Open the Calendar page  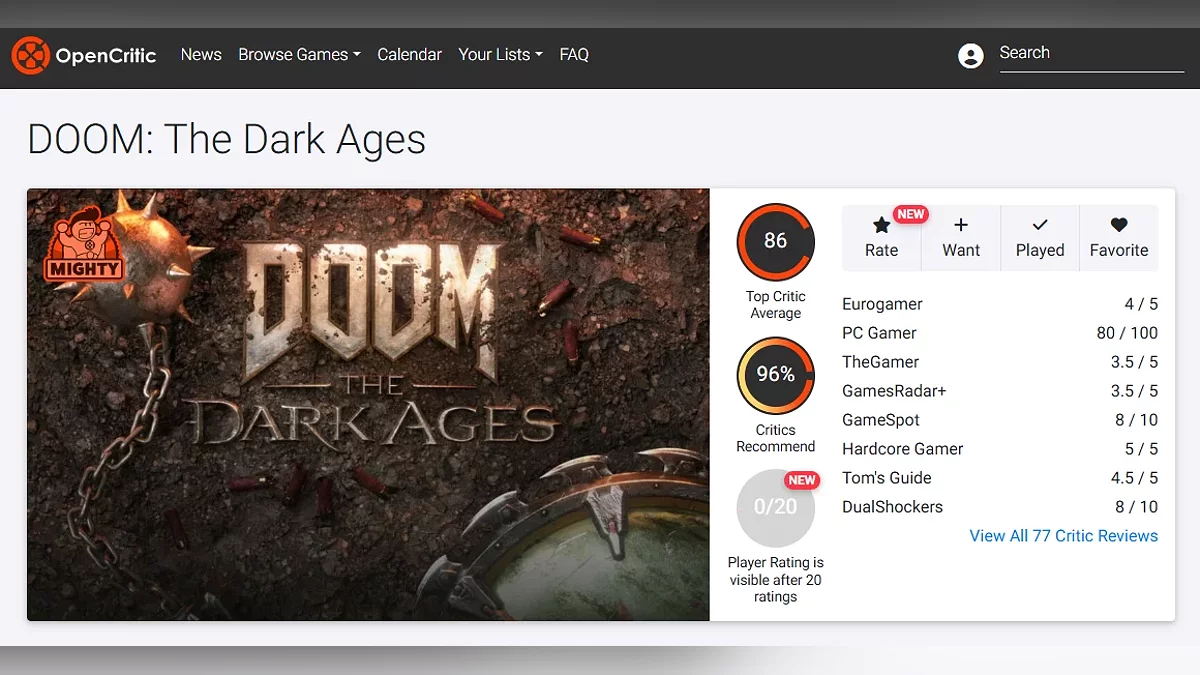coord(409,55)
